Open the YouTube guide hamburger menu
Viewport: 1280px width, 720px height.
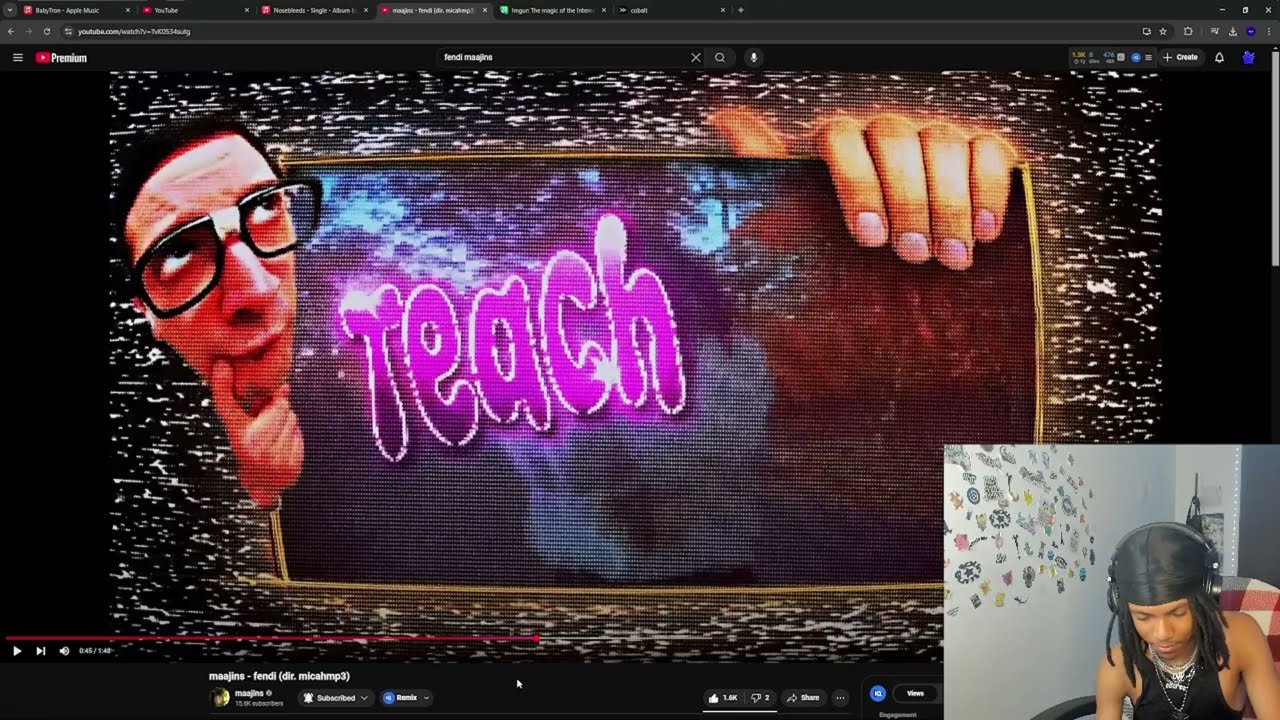click(17, 58)
